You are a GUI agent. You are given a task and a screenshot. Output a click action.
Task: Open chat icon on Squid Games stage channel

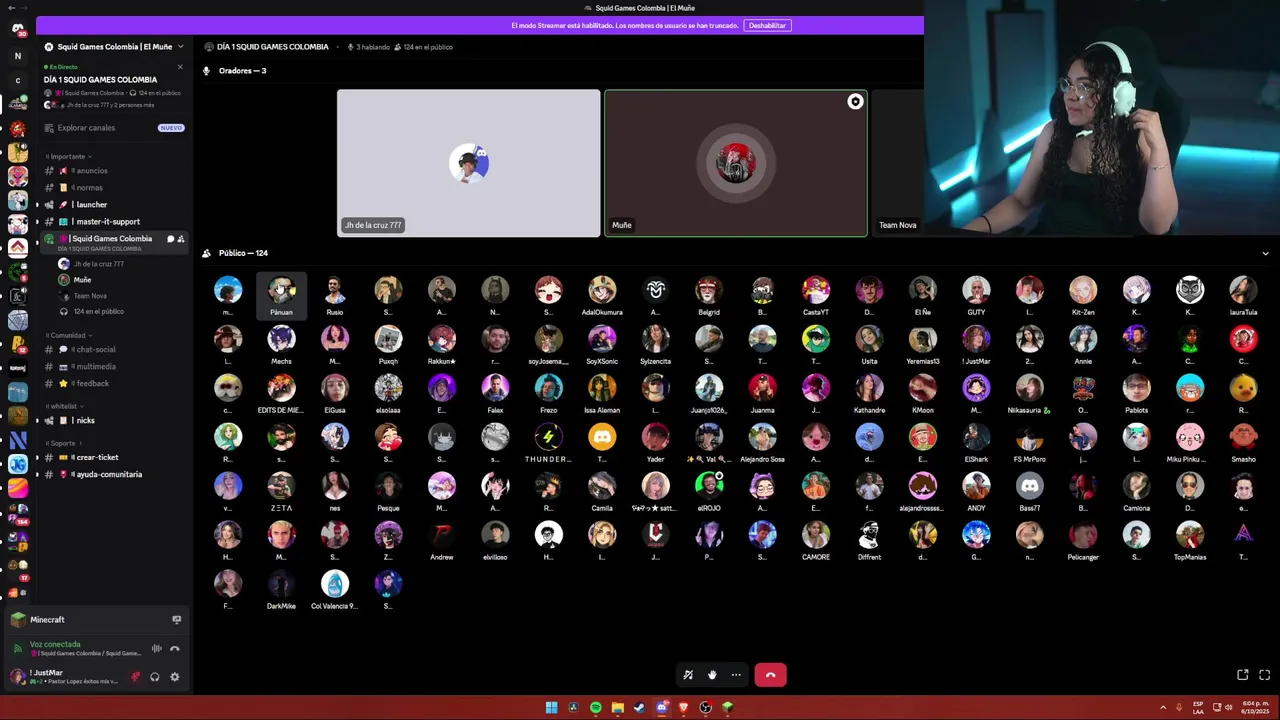tap(170, 239)
